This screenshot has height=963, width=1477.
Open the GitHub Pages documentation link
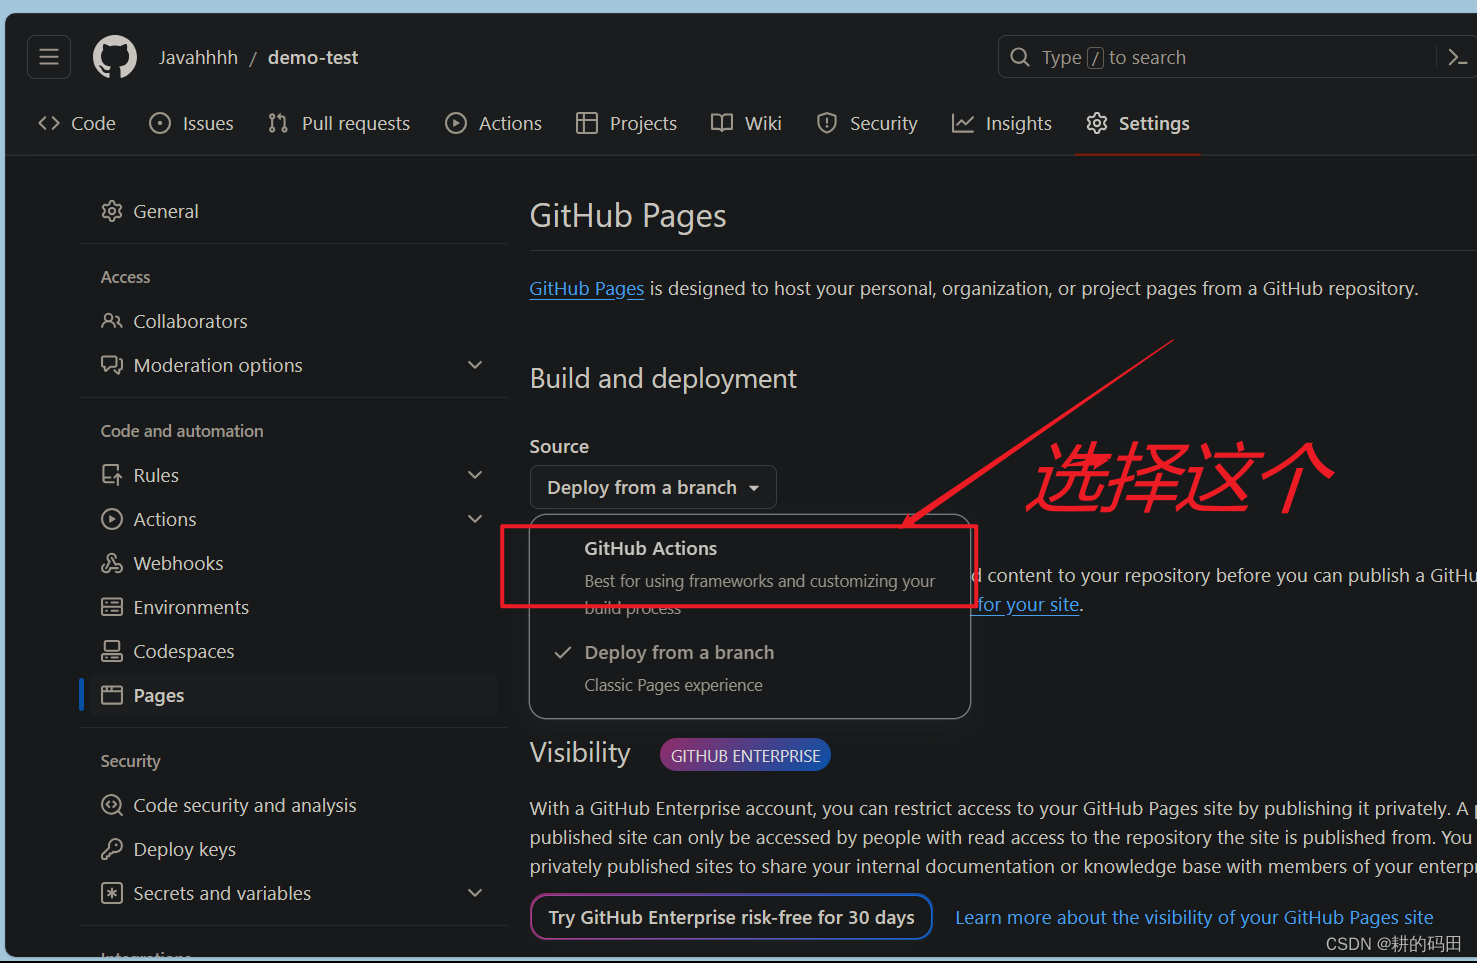click(x=586, y=288)
